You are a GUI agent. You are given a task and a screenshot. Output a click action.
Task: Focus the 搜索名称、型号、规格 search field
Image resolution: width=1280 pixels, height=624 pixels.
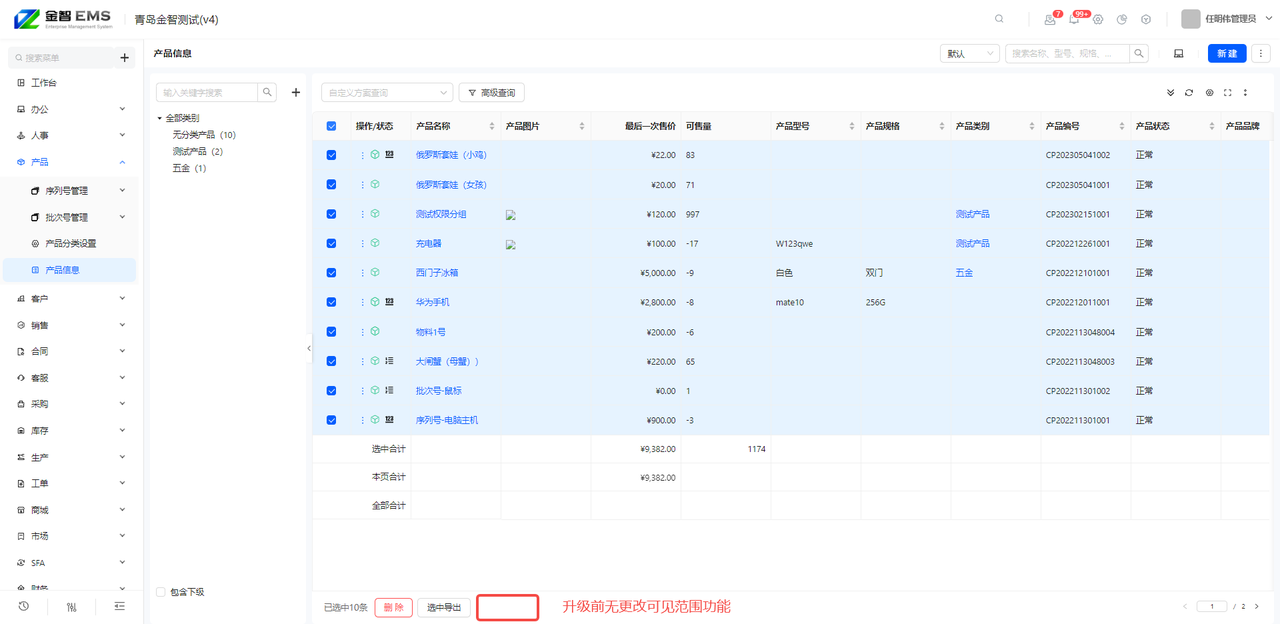point(1067,53)
